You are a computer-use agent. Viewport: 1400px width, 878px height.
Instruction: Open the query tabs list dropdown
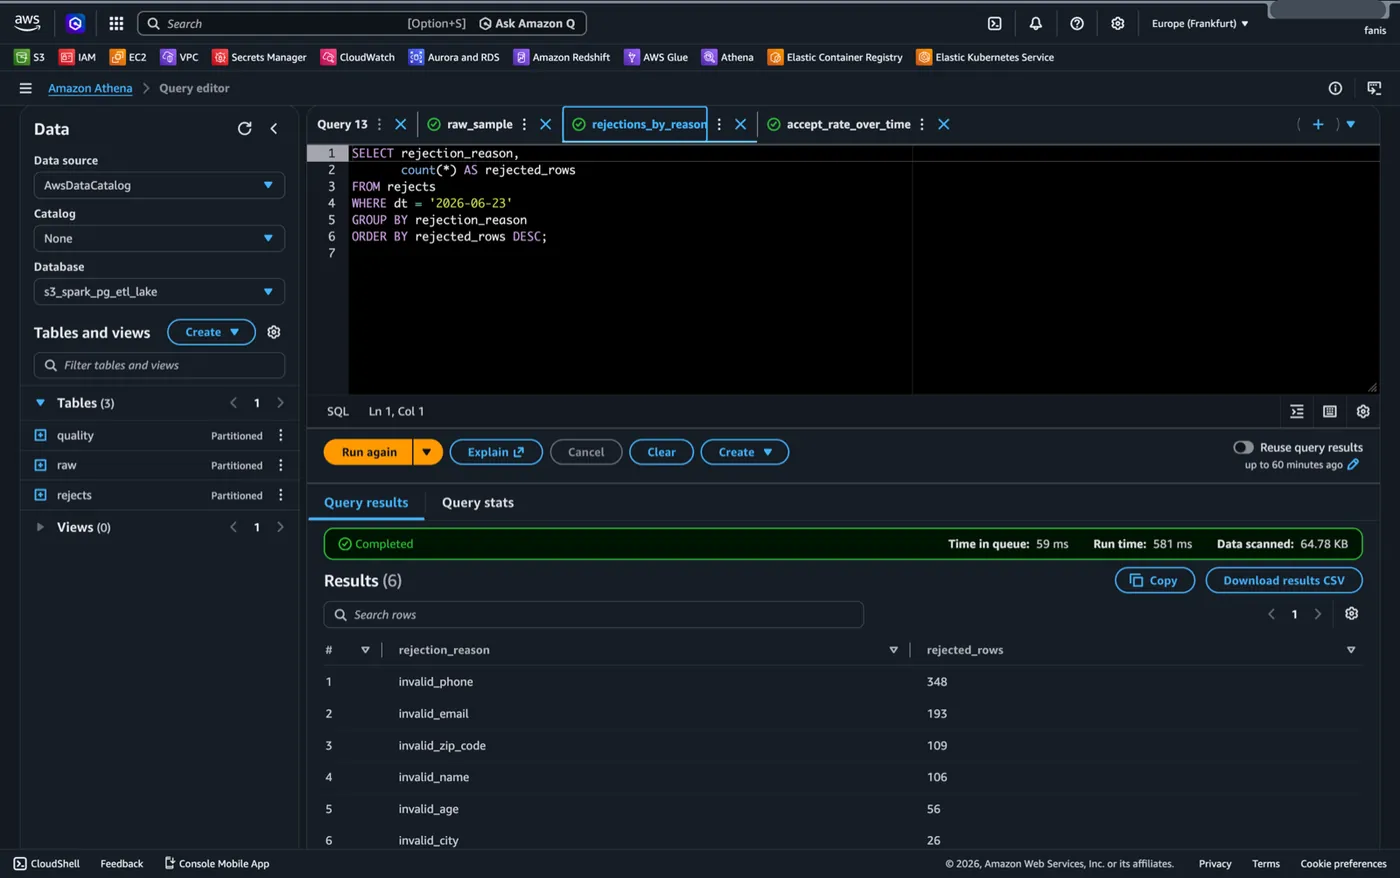point(1351,124)
